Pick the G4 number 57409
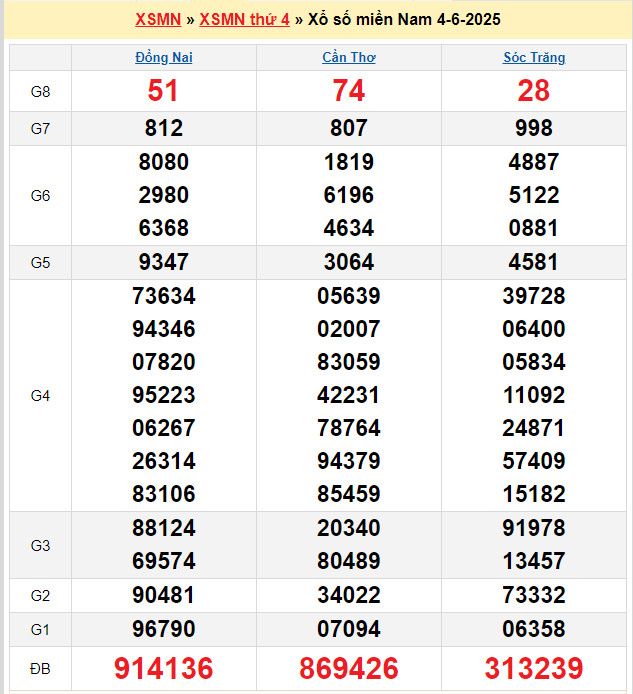Viewport: 633px width, 694px height. click(x=534, y=461)
